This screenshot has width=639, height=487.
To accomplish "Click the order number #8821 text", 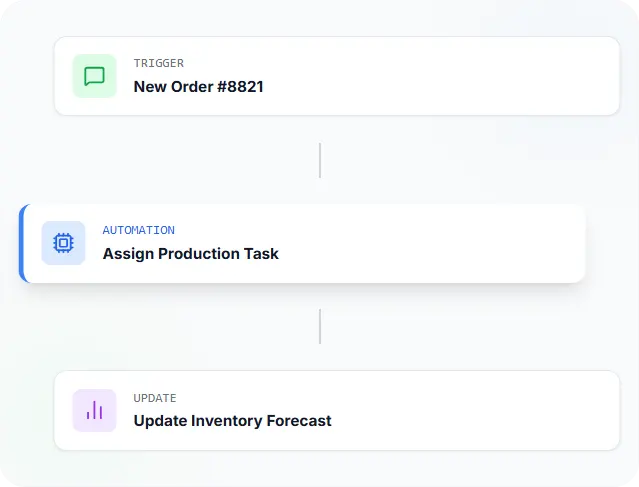I will pyautogui.click(x=237, y=87).
